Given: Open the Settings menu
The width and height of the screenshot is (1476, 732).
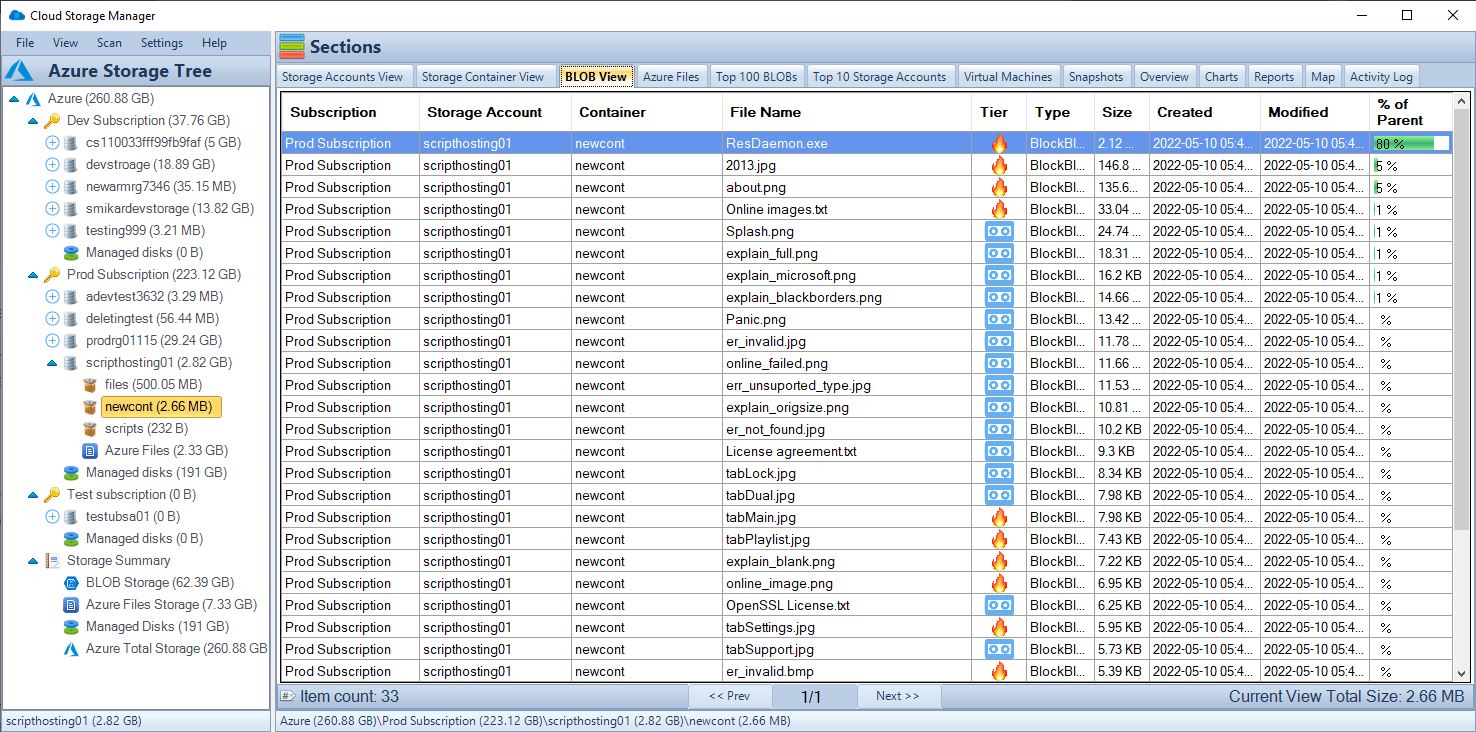Looking at the screenshot, I should click(162, 43).
